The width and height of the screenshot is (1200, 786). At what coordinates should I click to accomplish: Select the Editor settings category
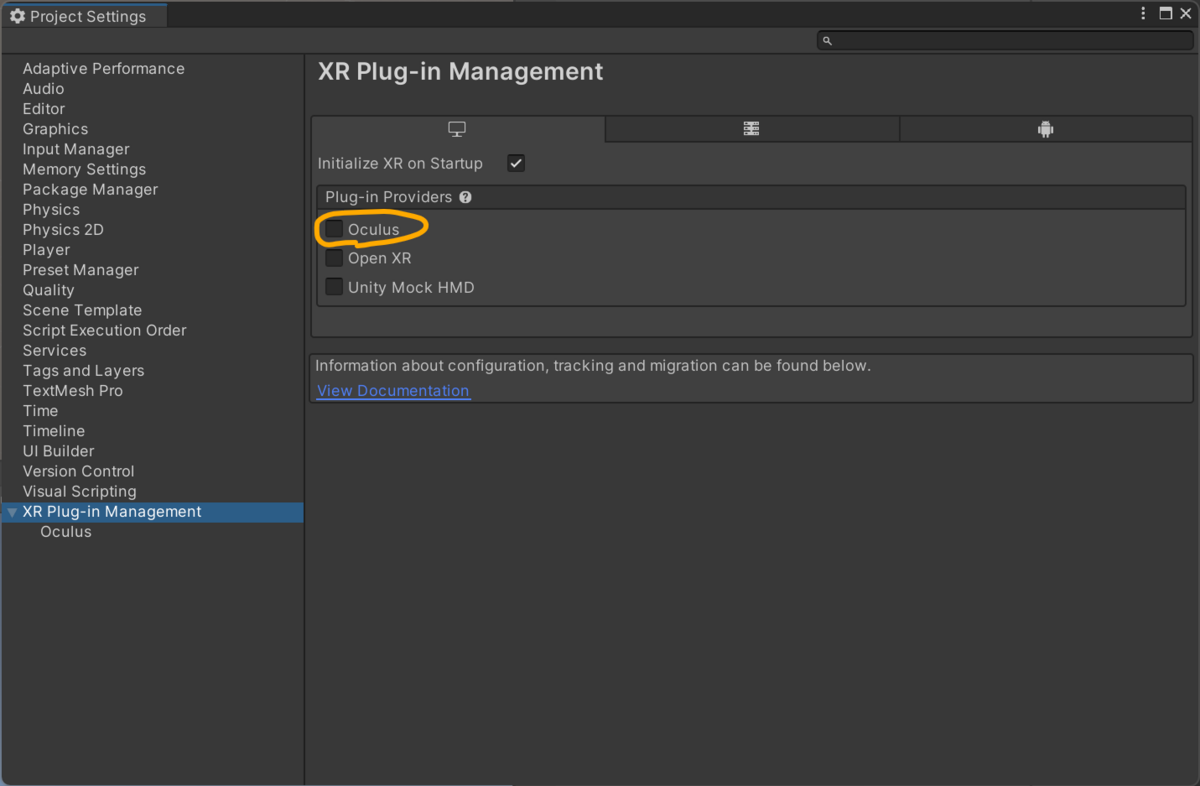pos(44,109)
